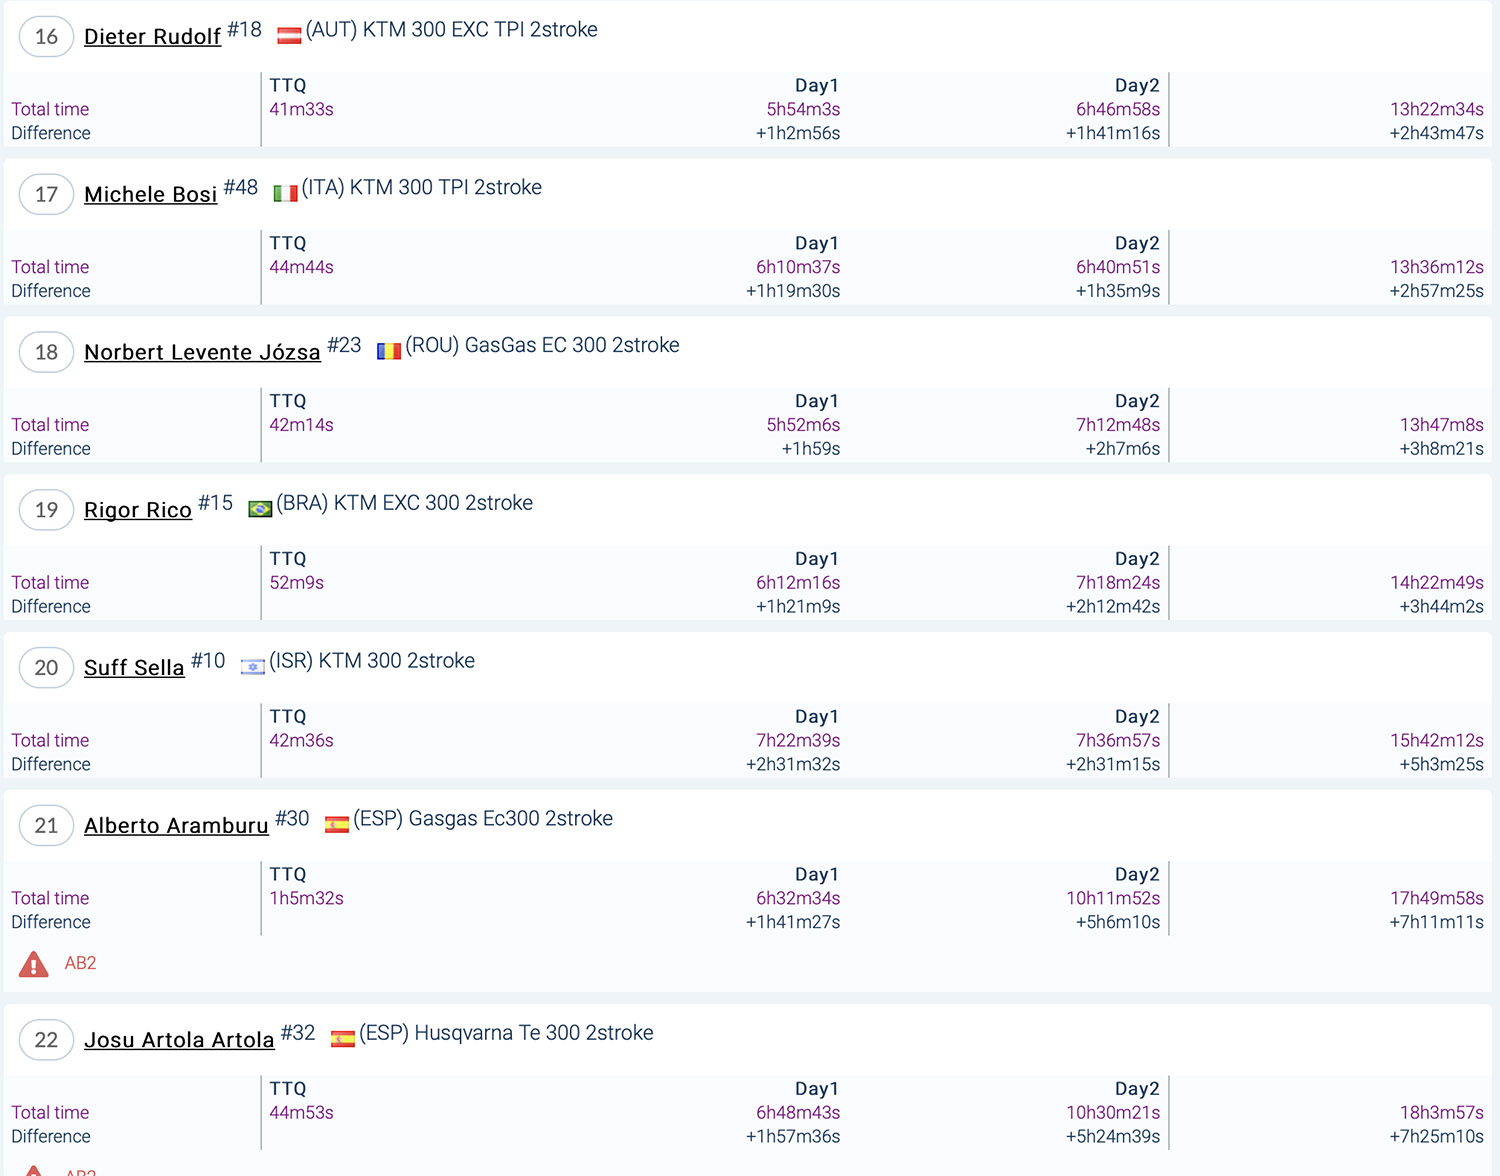Click Josu Artola's Spain flag icon
The width and height of the screenshot is (1500, 1176).
[x=343, y=1039]
